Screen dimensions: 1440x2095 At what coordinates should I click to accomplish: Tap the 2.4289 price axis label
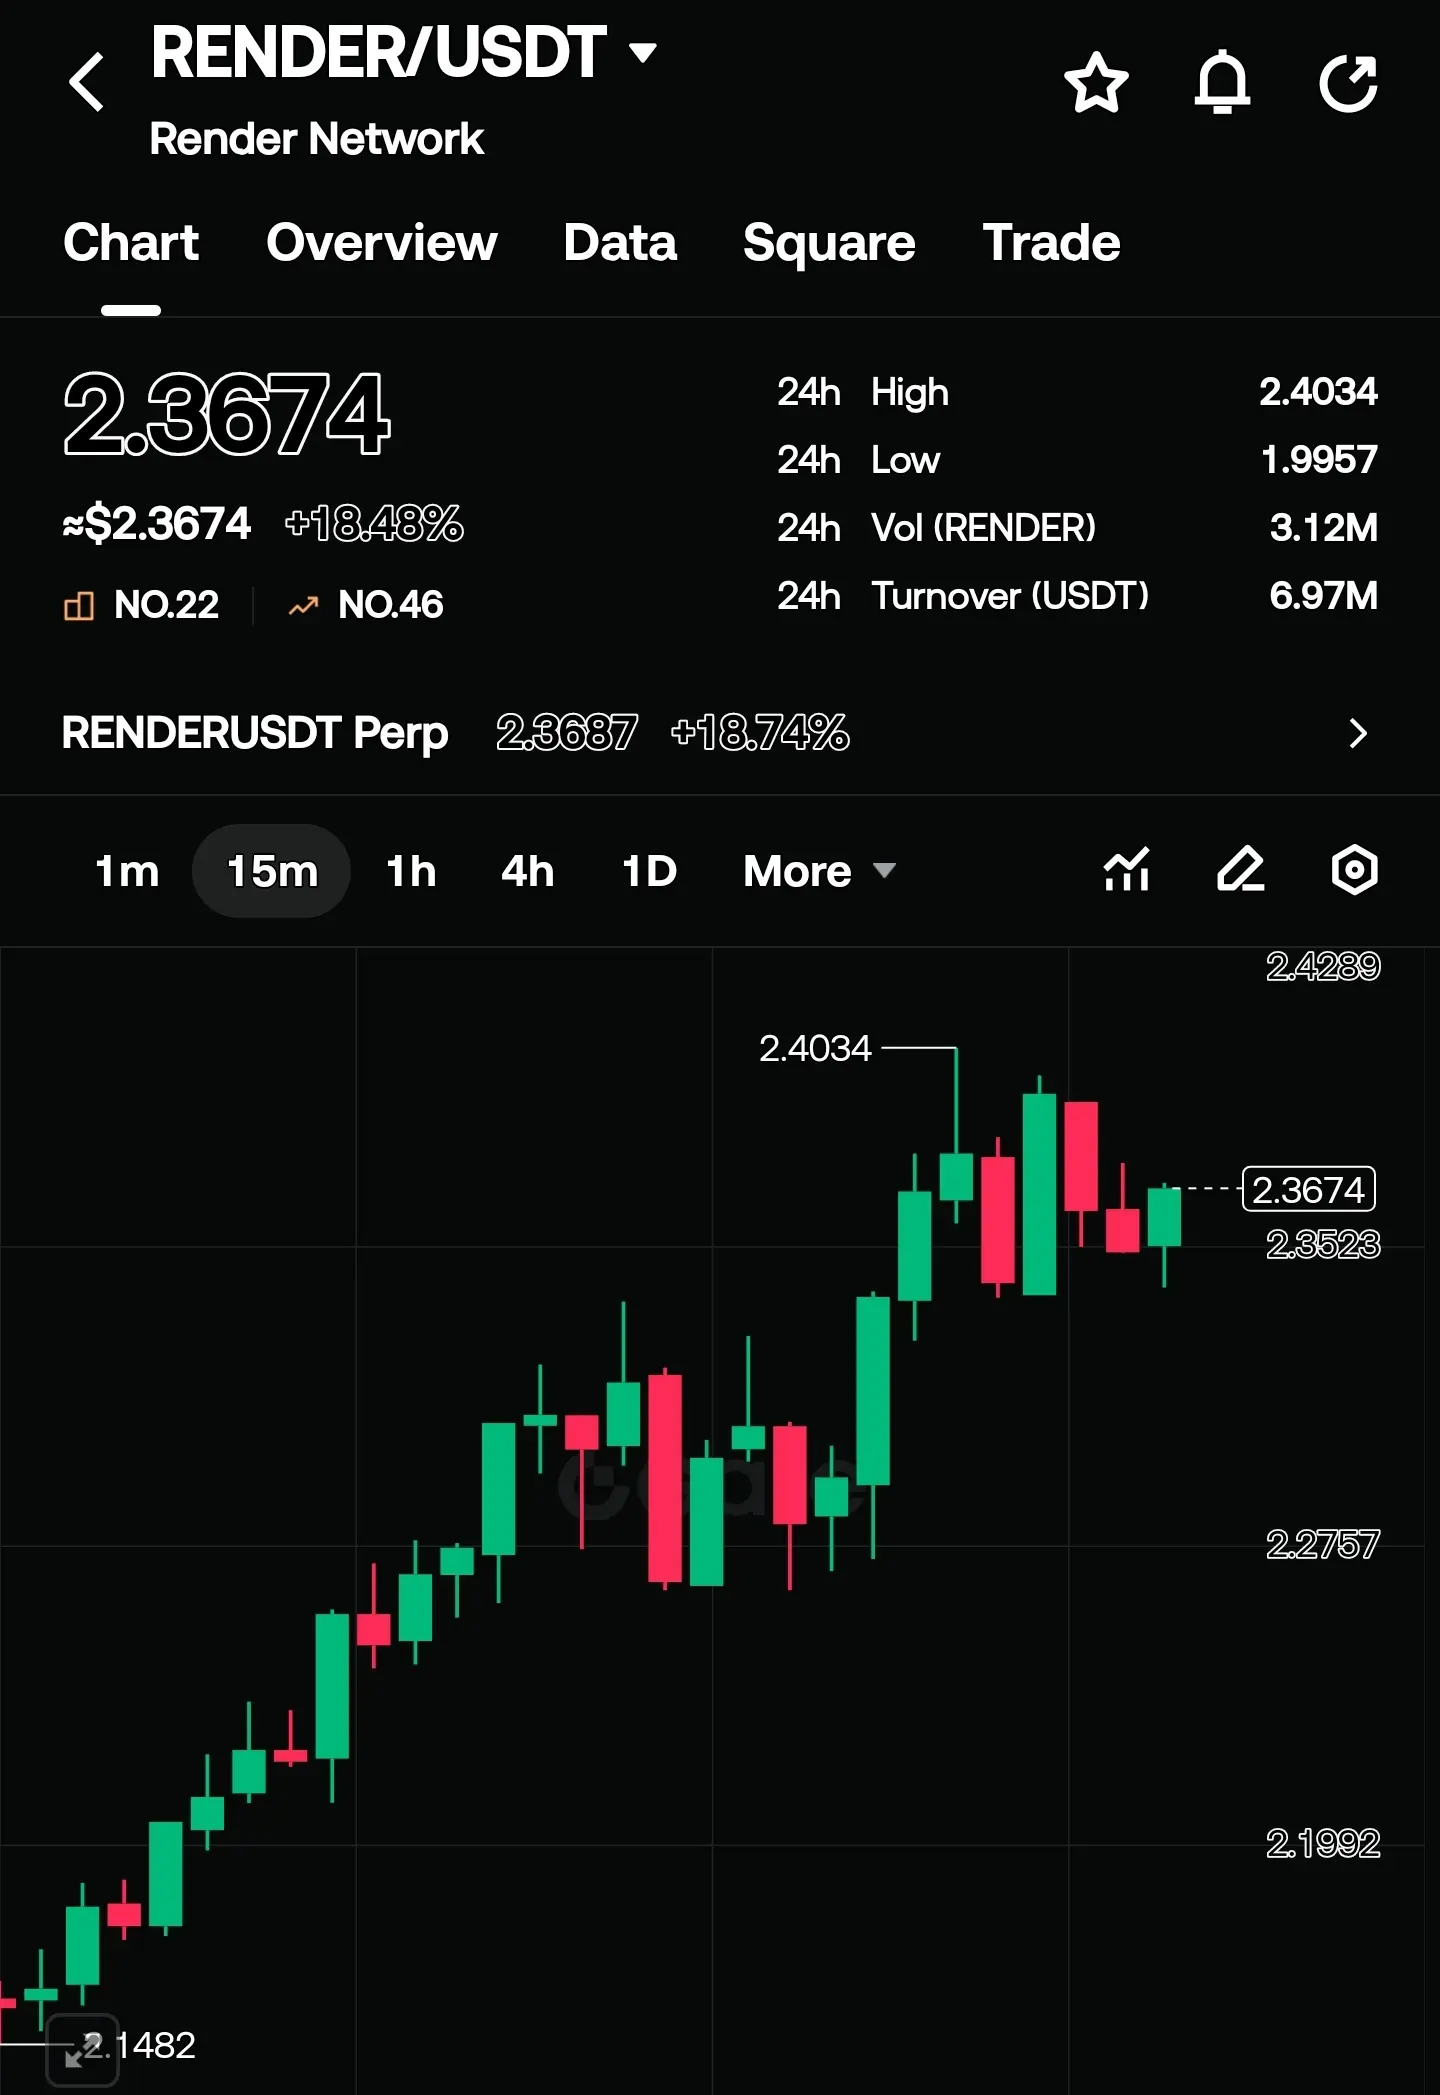(1323, 966)
